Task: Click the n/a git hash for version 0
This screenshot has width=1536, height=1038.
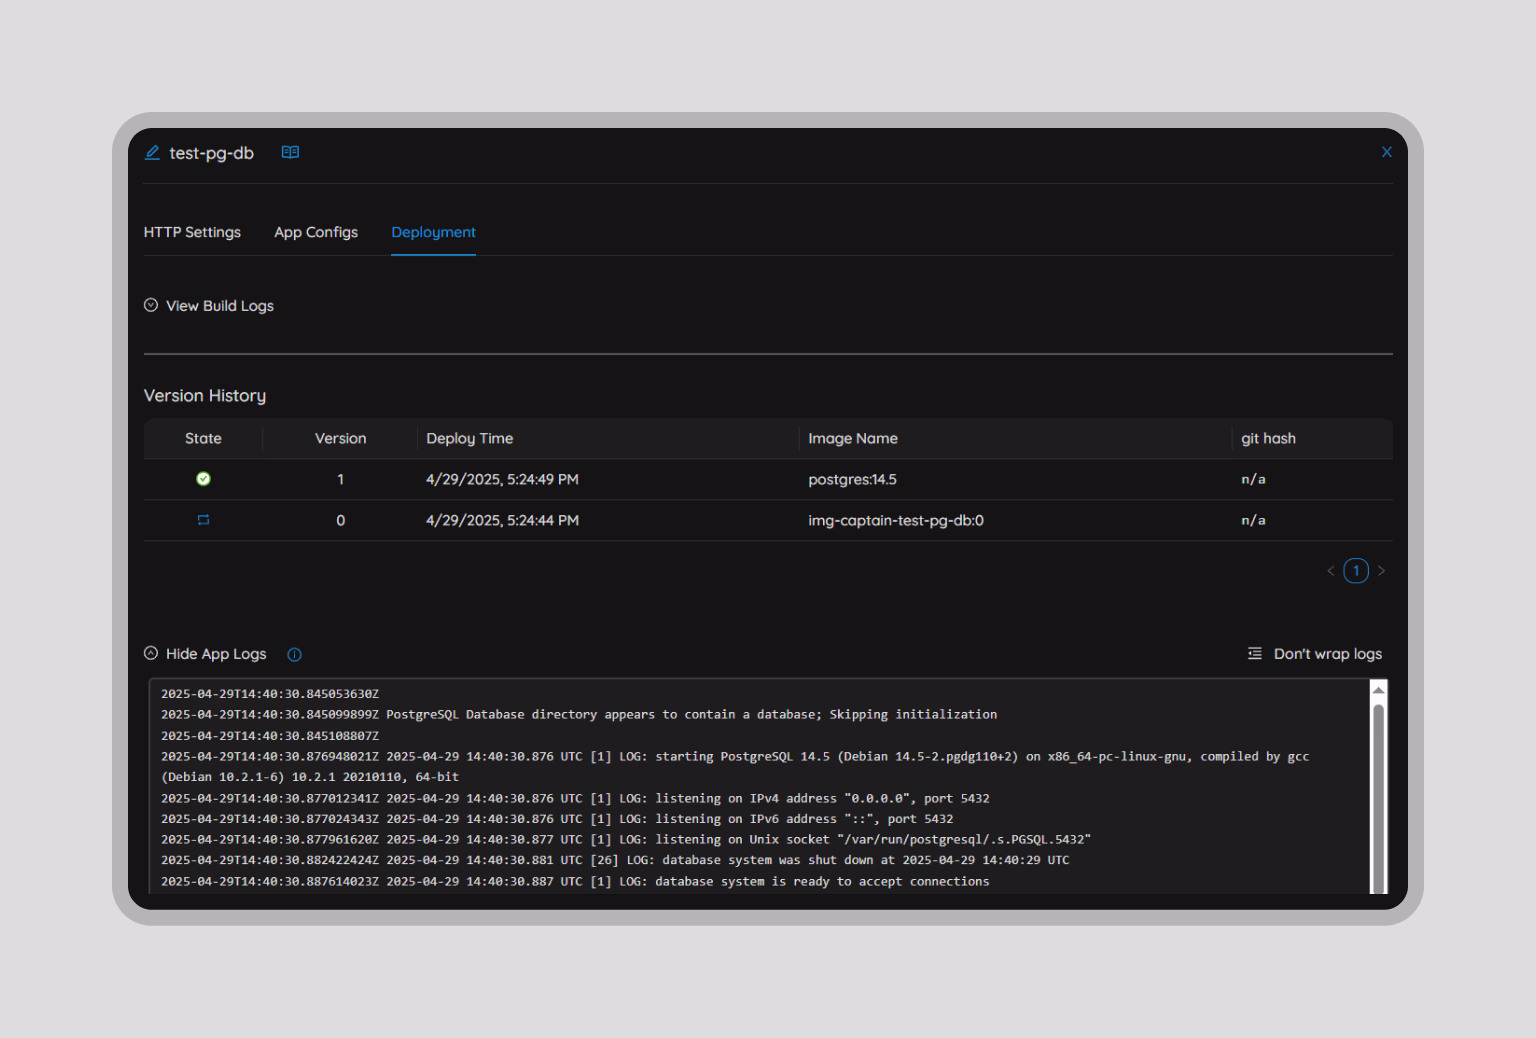Action: click(x=1253, y=520)
